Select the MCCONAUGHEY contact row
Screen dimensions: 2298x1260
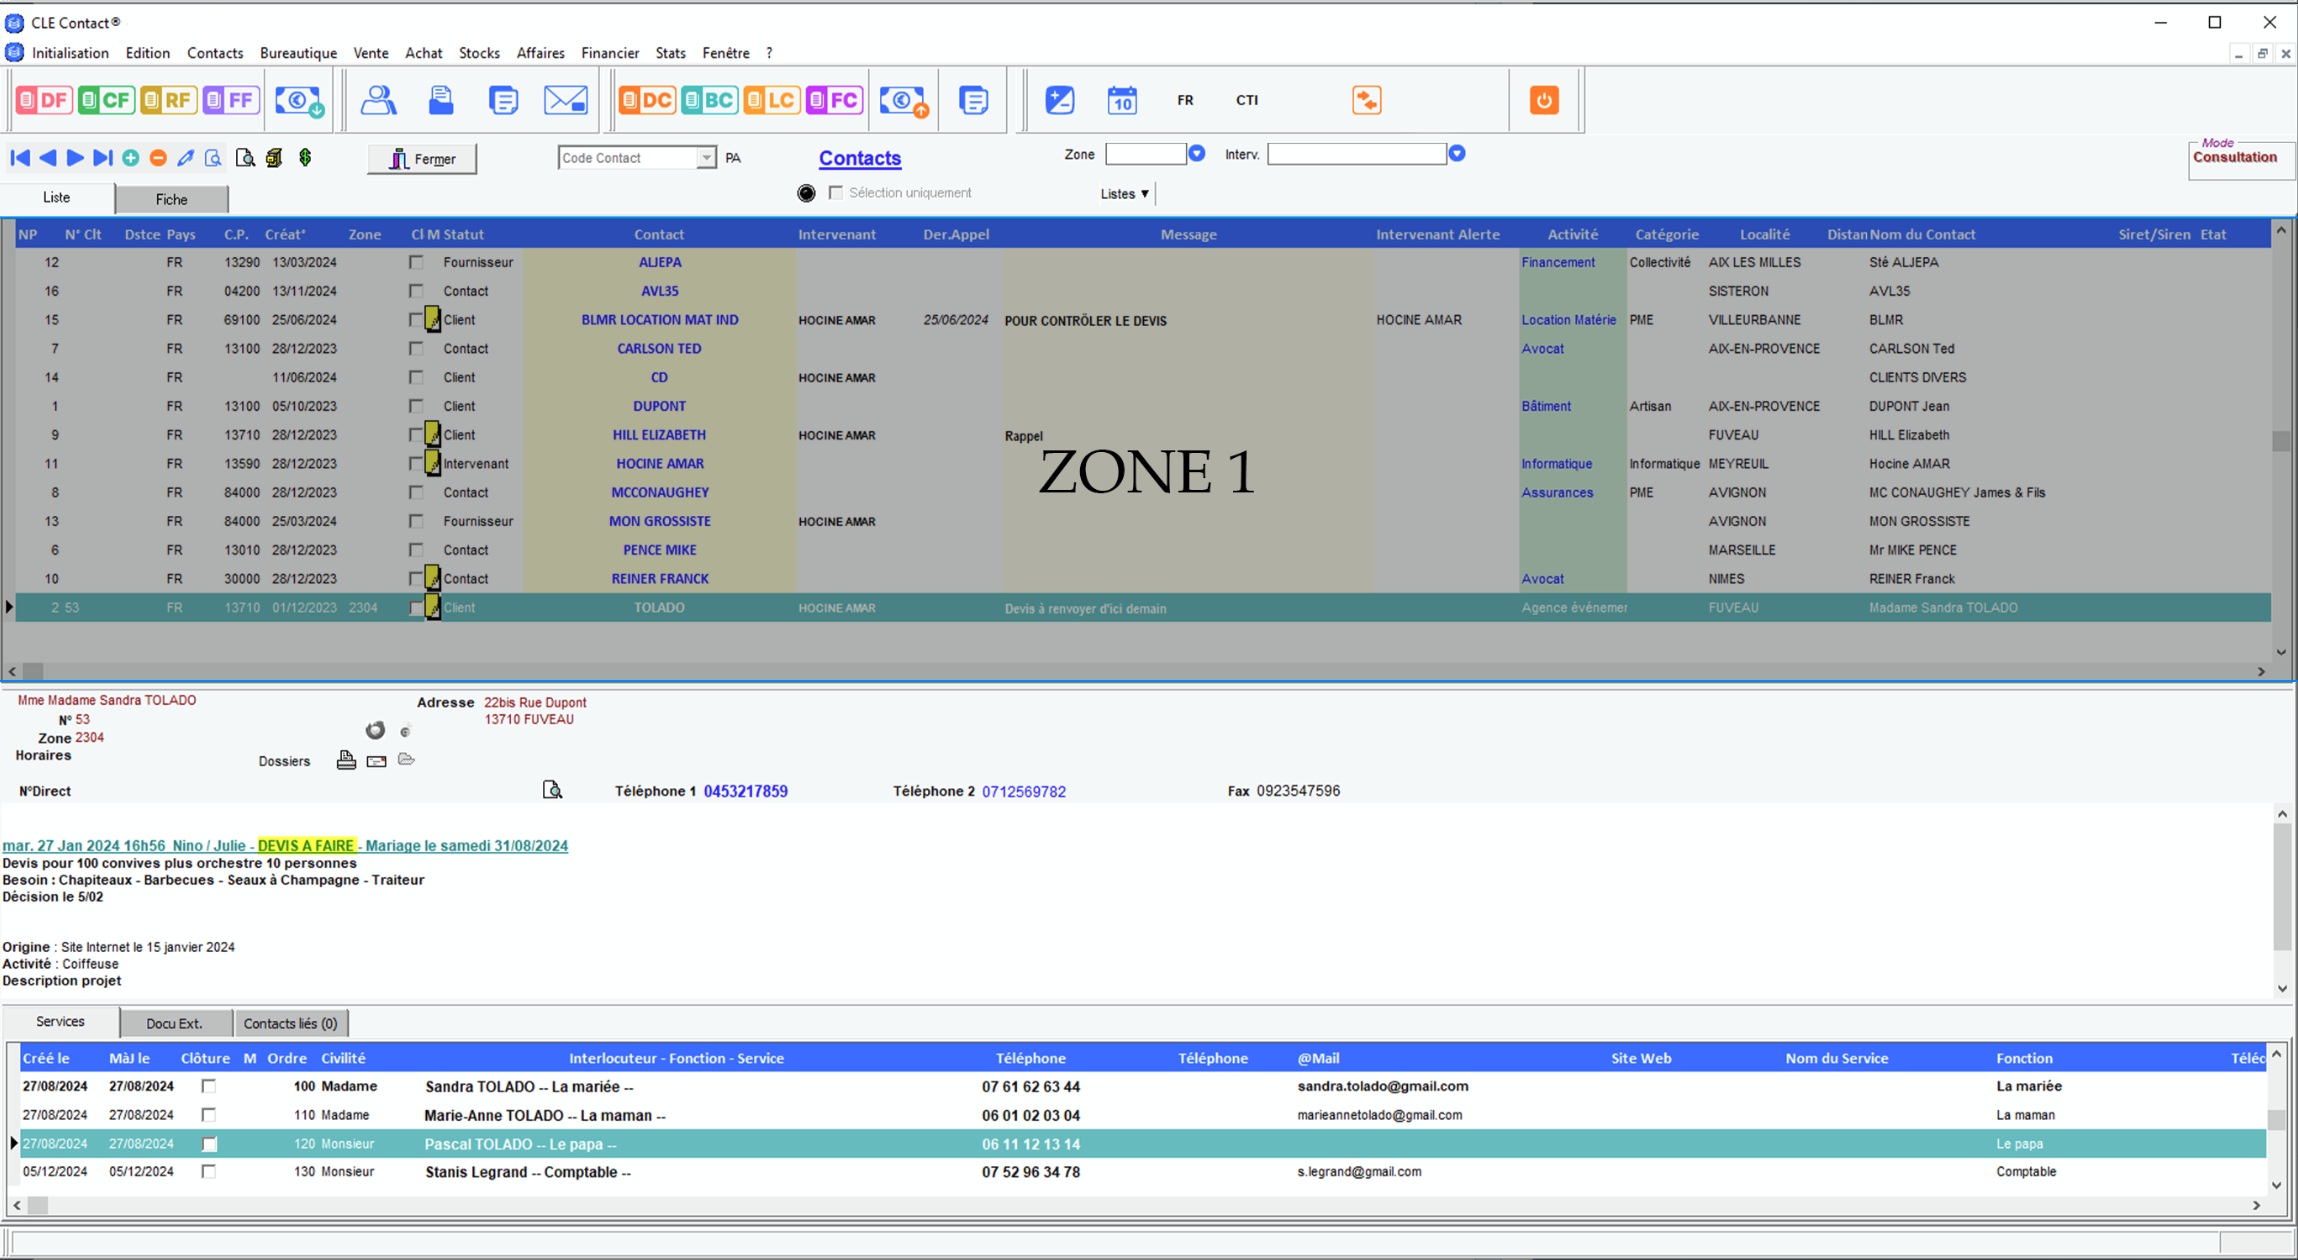tap(1143, 493)
